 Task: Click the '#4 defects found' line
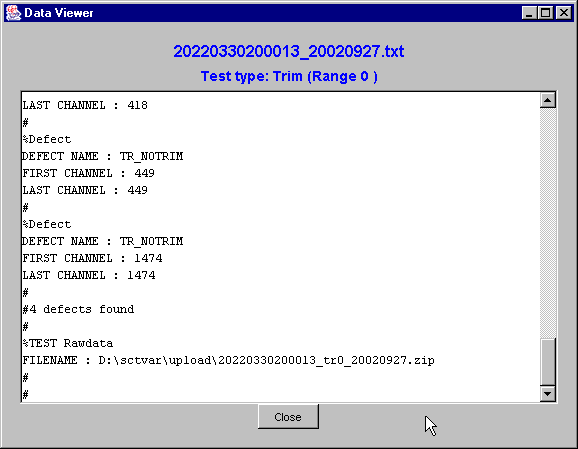click(78, 309)
